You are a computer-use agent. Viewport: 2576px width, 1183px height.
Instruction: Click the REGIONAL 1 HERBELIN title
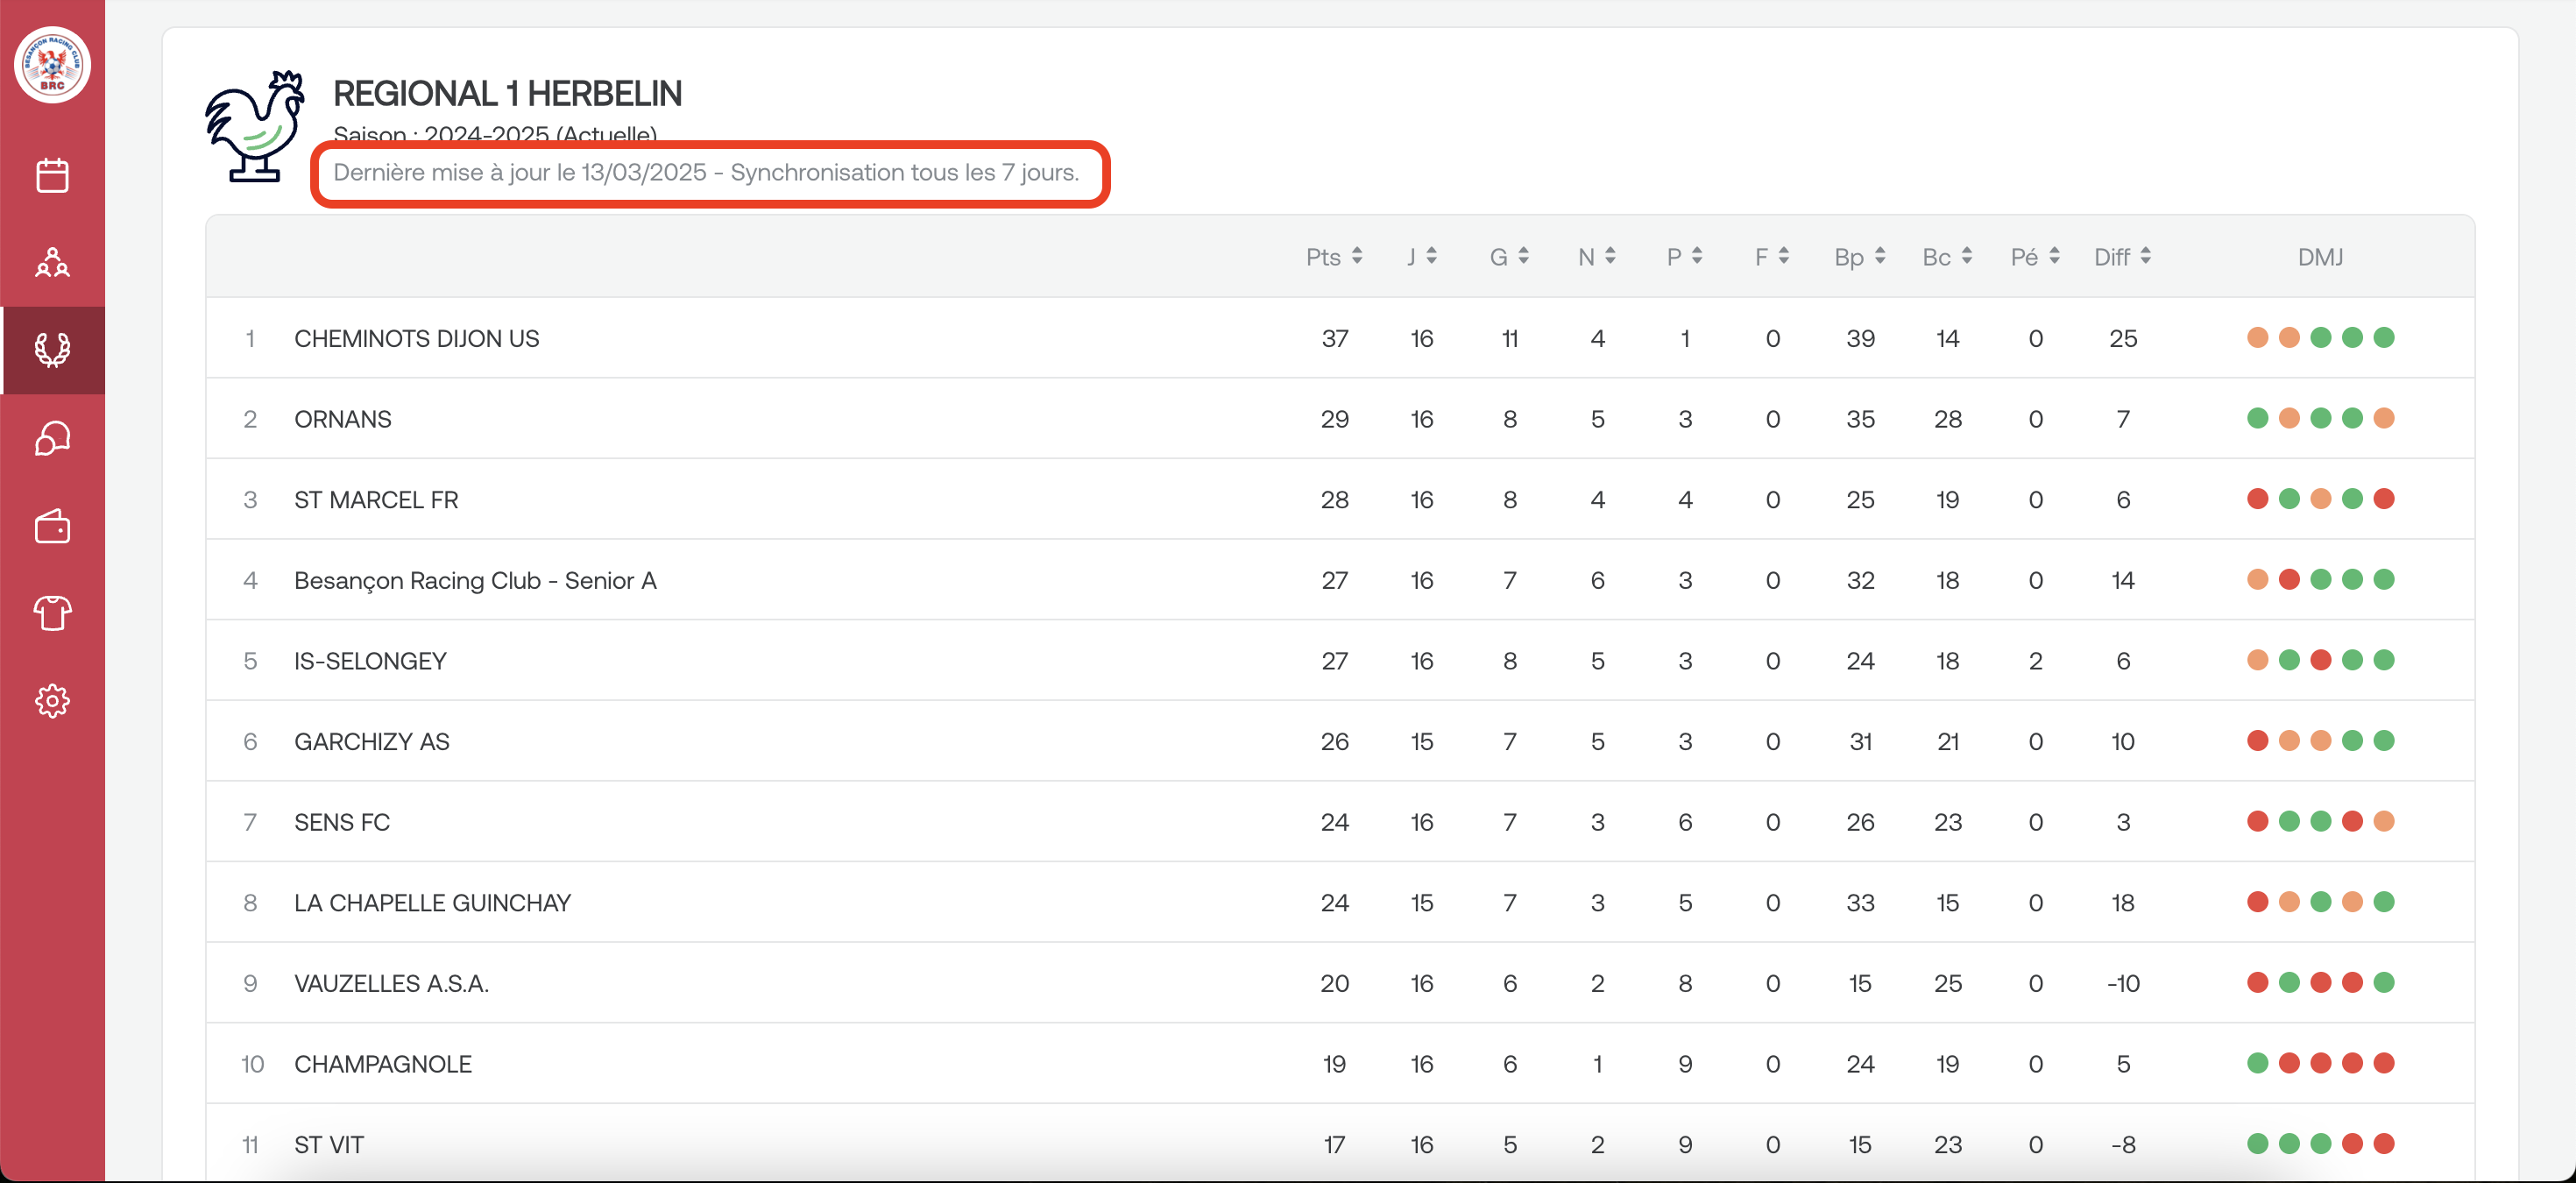(507, 94)
